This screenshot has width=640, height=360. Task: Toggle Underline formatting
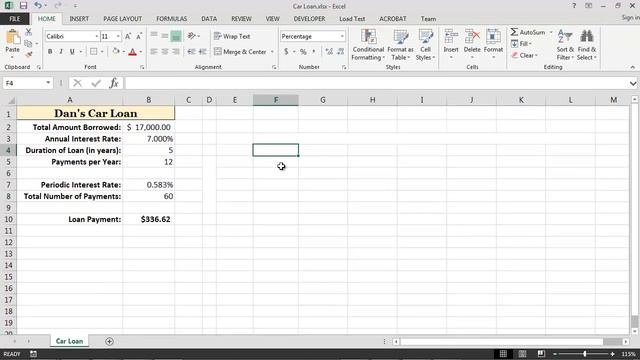[72, 51]
